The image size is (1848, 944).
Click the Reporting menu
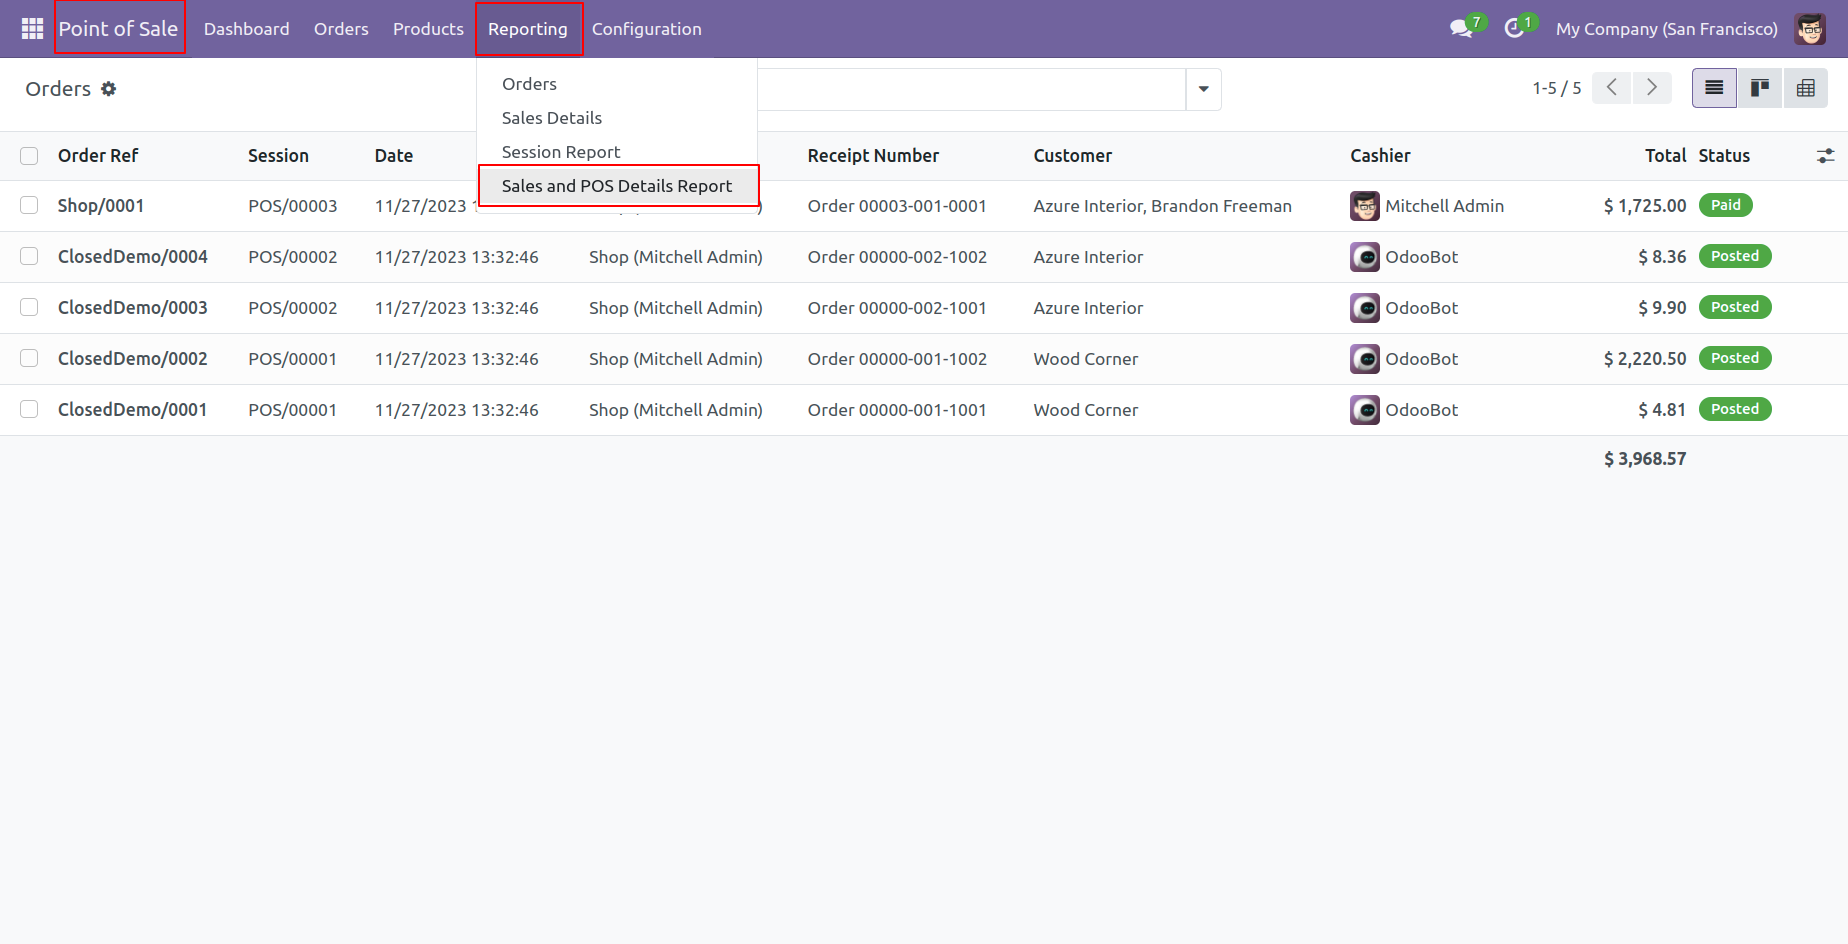pos(528,29)
